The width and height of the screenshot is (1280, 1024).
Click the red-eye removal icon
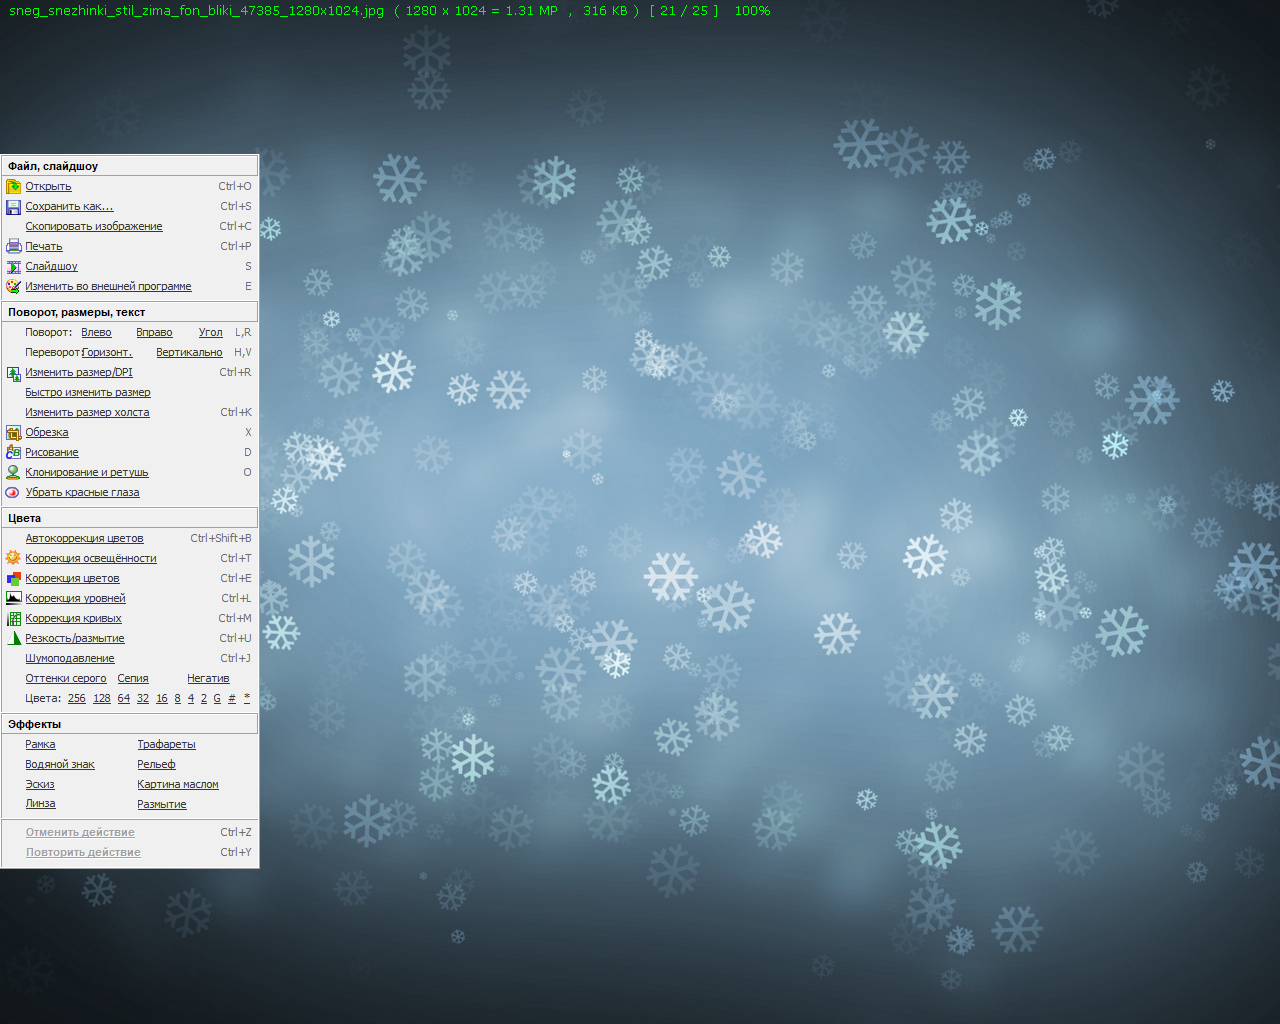click(x=13, y=492)
